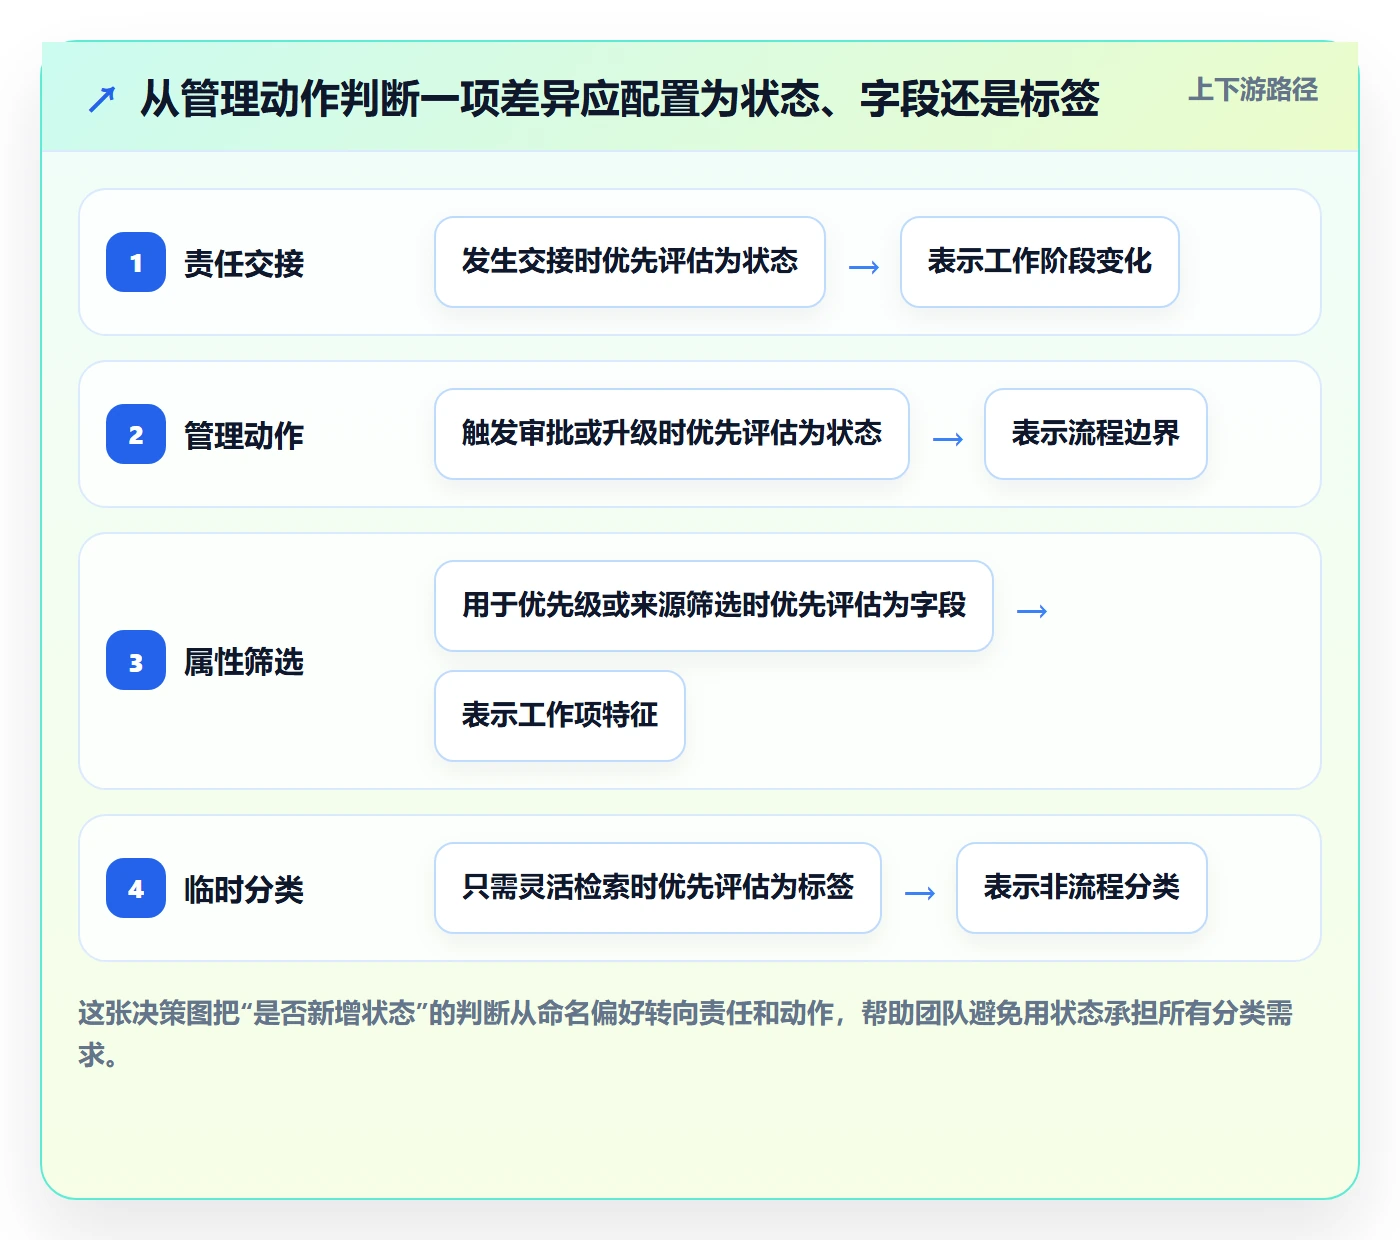Select the box 用于优先级或来源筛选时优先评估为字段
The height and width of the screenshot is (1240, 1400).
click(x=714, y=606)
